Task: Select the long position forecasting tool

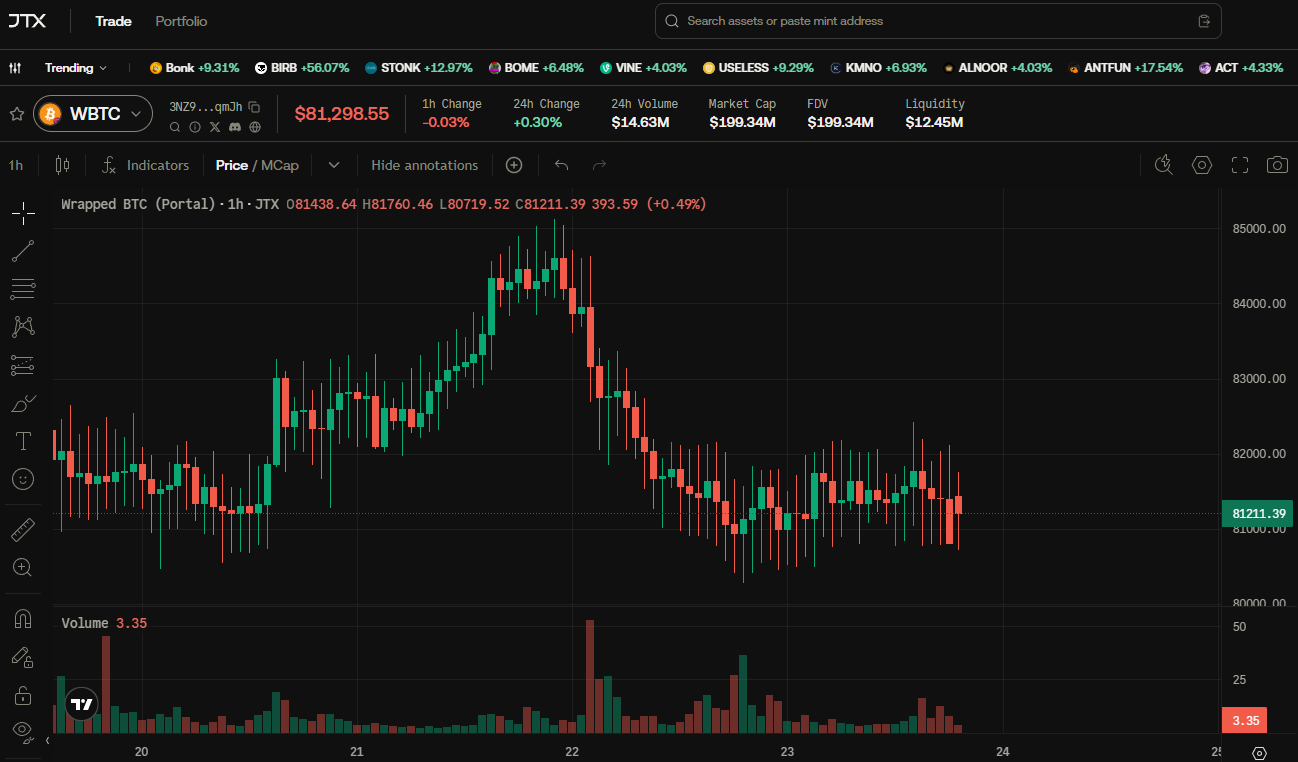Action: [23, 365]
